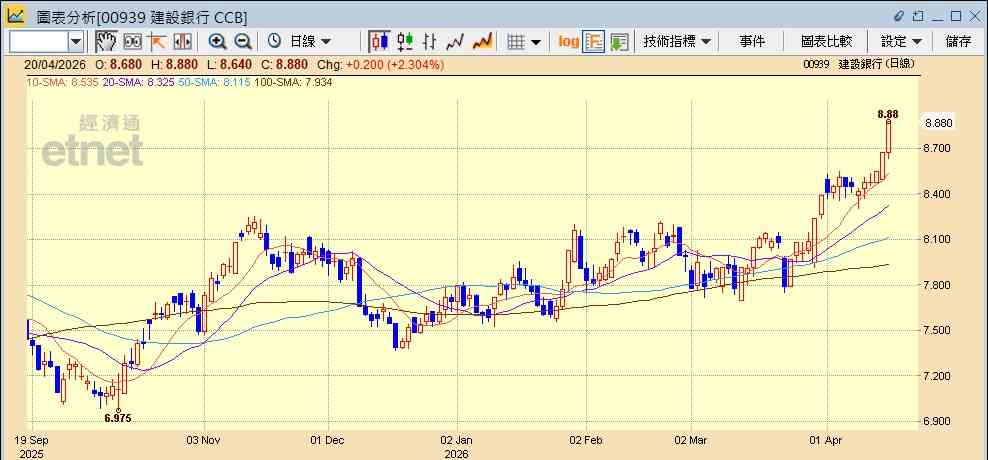Click the 10-SMA: 8.535 legend label
The image size is (988, 460).
pos(61,82)
